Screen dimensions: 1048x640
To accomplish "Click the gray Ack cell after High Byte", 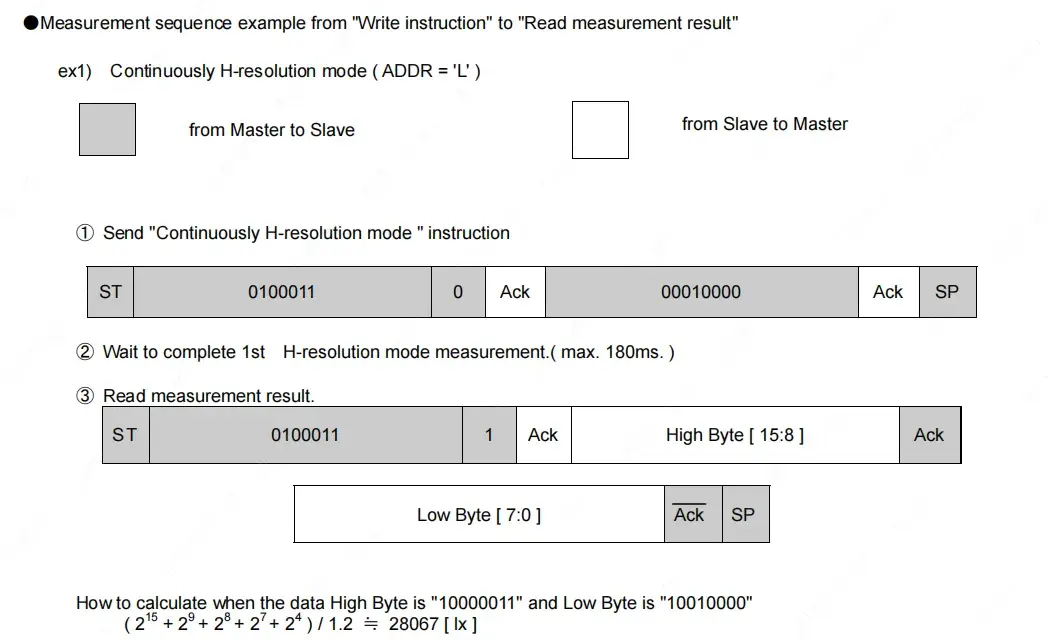I will tap(929, 435).
